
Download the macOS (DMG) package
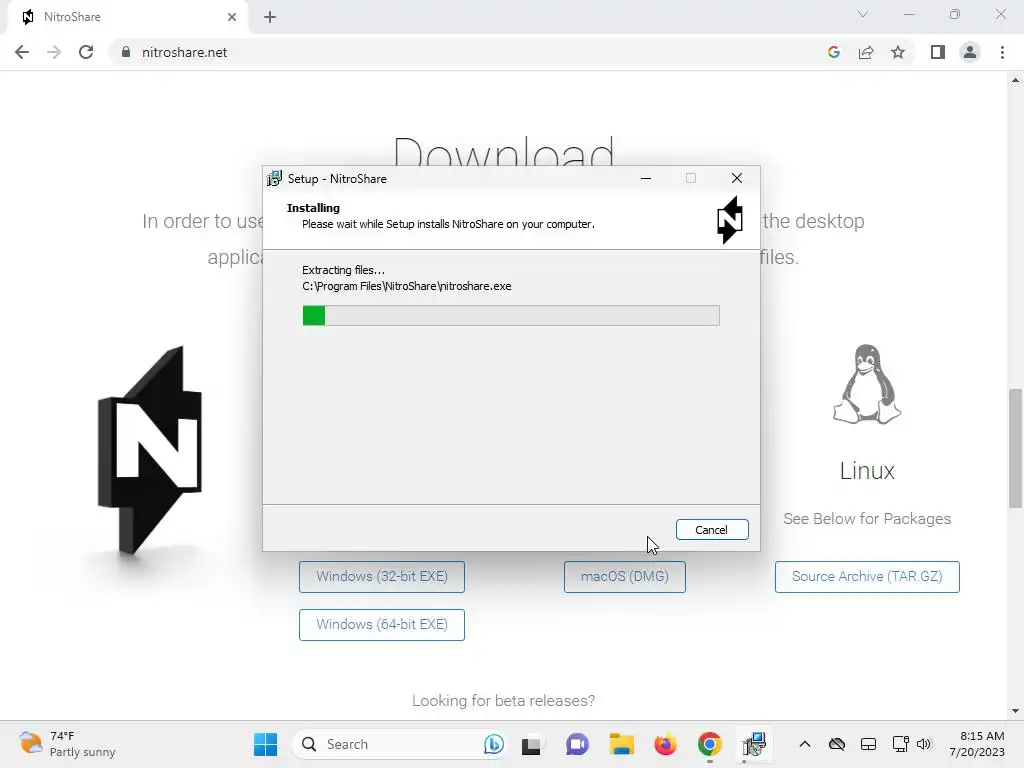625,577
